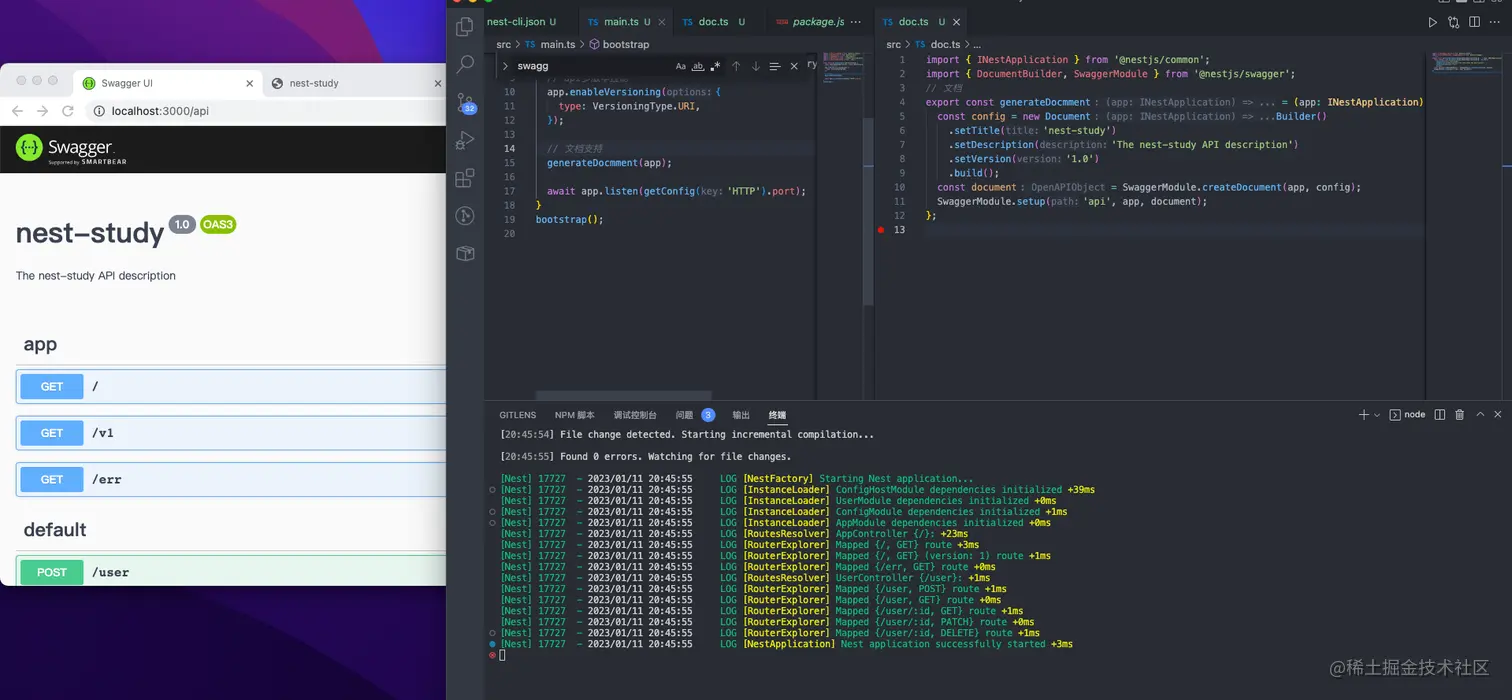Click the horizontal scrollbar in main.ts editor
Viewport: 1512px width, 700px height.
[x=624, y=395]
